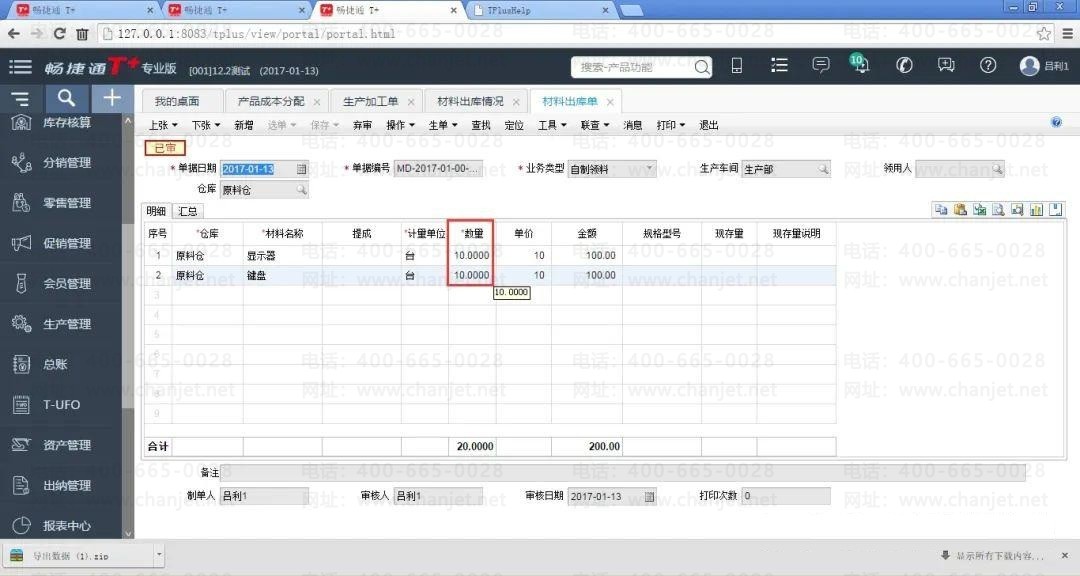Click the plus add icon in sidebar
The image size is (1080, 576).
pos(112,98)
